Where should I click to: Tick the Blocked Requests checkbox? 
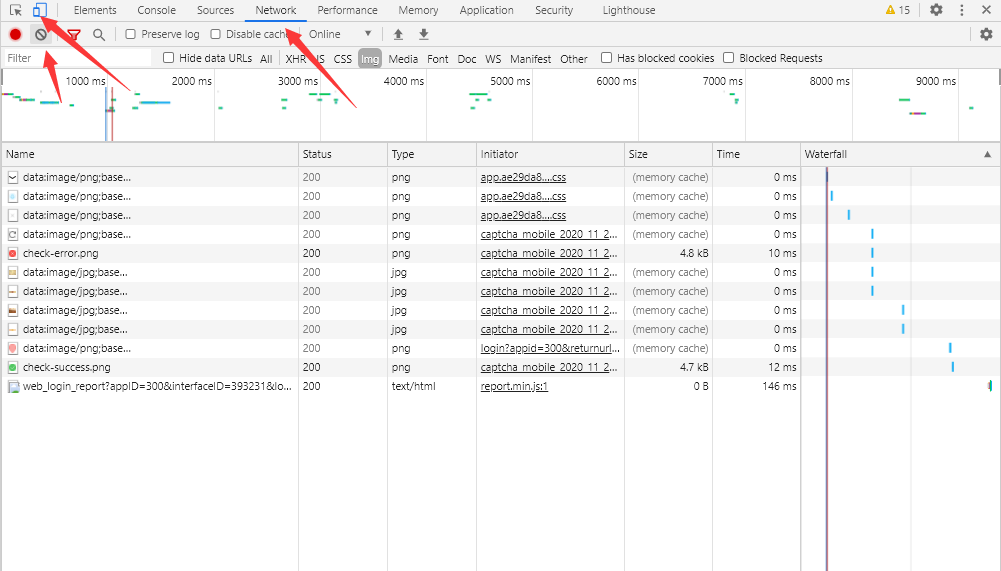pos(729,58)
